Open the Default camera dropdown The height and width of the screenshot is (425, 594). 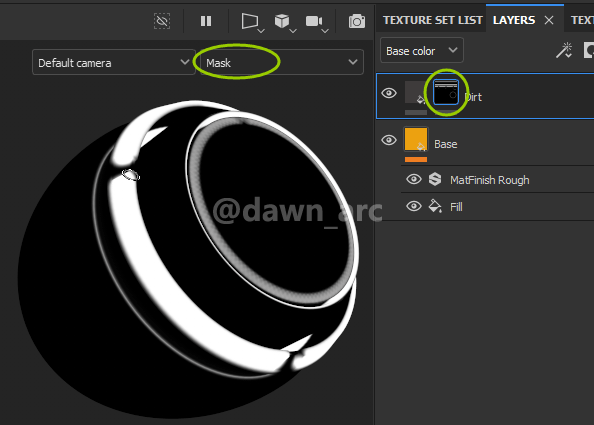[114, 62]
